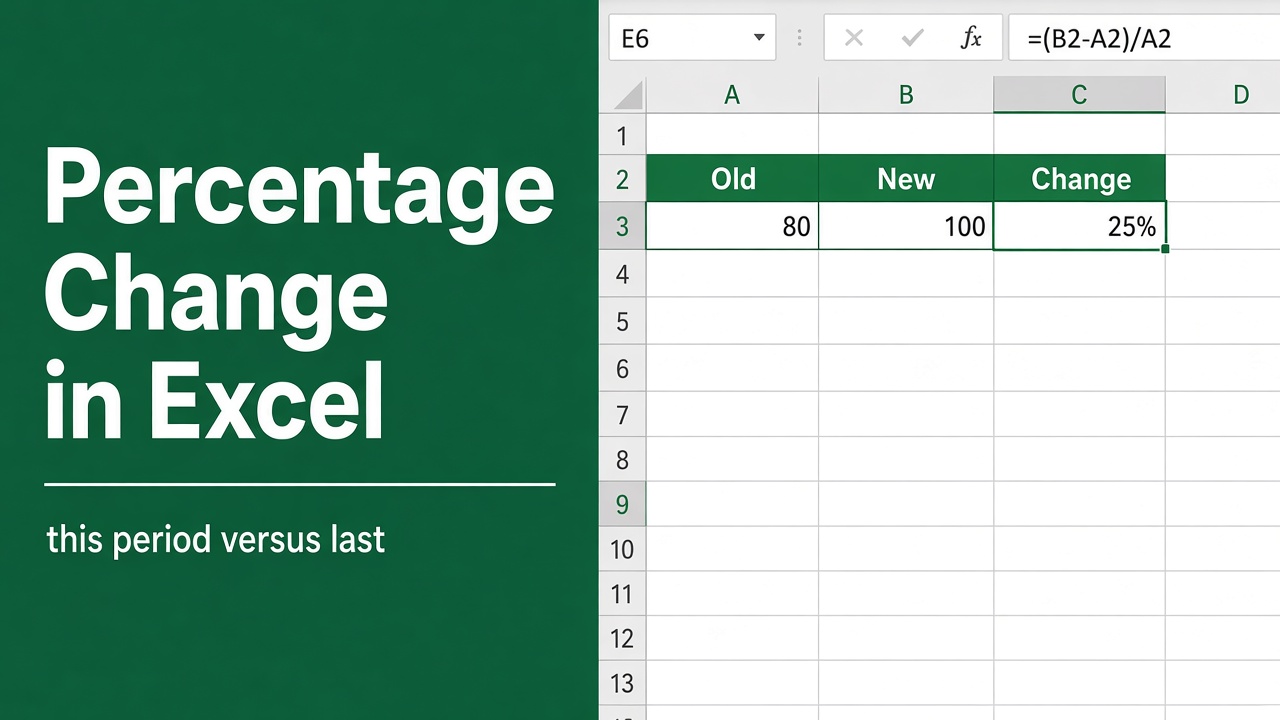Click the cell containing 80
This screenshot has width=1280, height=720.
tap(732, 226)
